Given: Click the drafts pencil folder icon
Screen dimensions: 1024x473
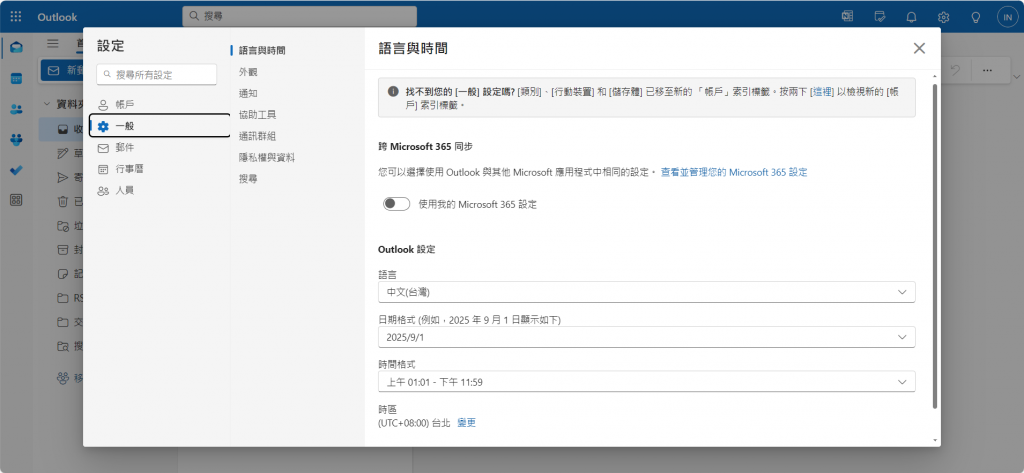Looking at the screenshot, I should click(63, 154).
